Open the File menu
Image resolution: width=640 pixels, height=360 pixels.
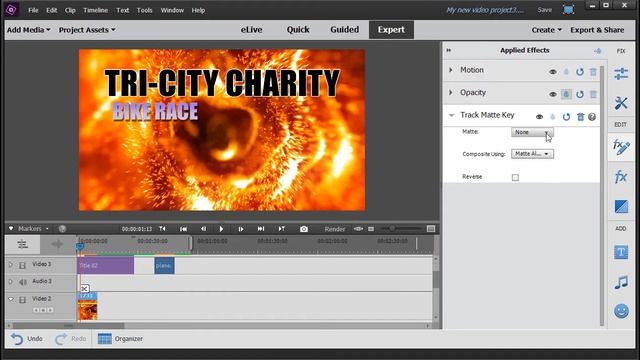[33, 10]
